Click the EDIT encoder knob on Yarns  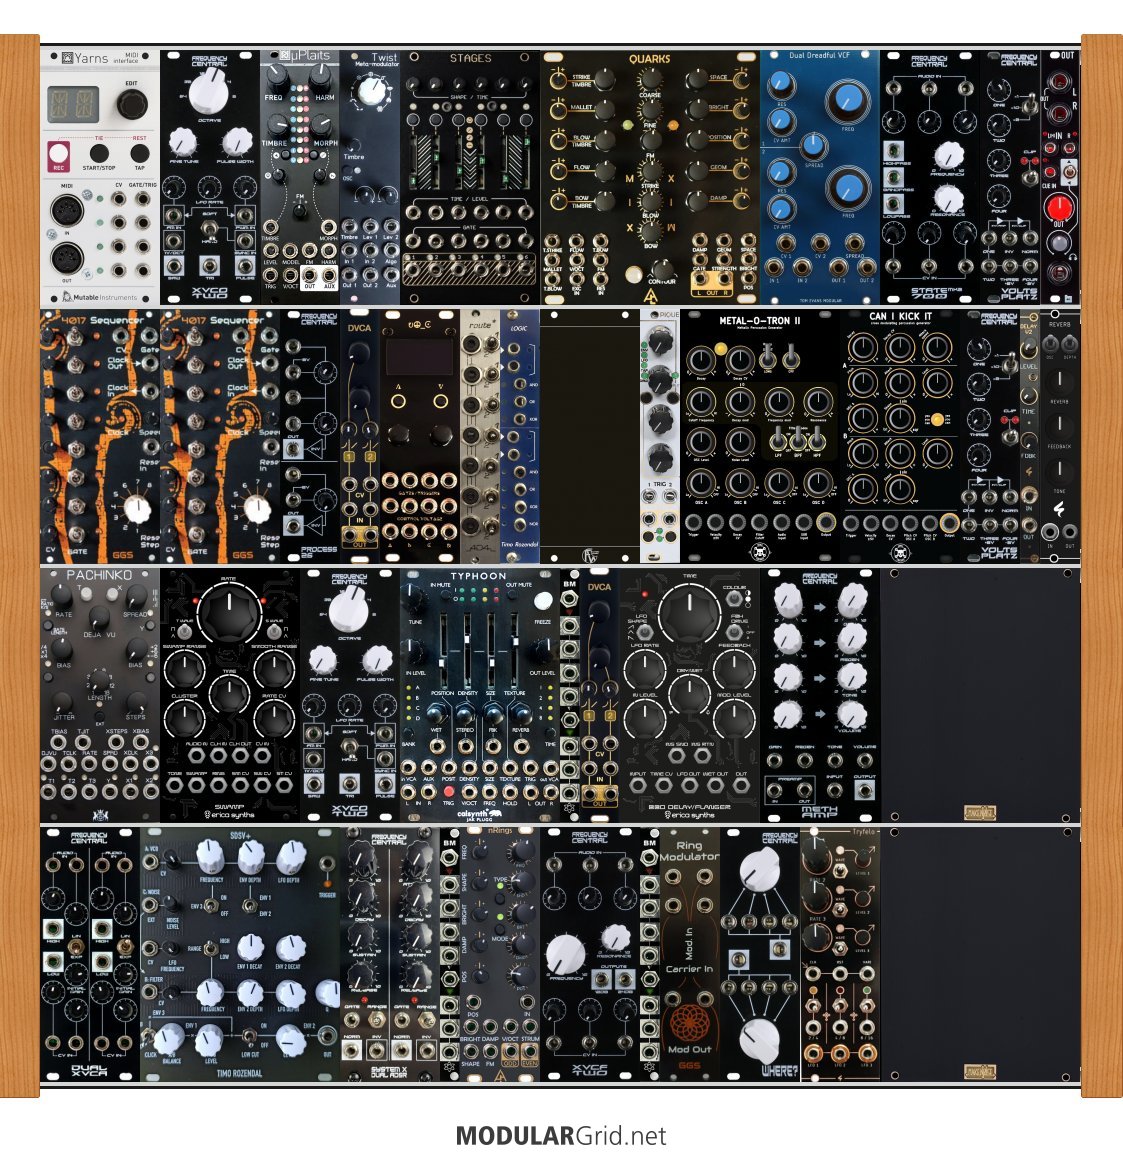click(x=131, y=105)
